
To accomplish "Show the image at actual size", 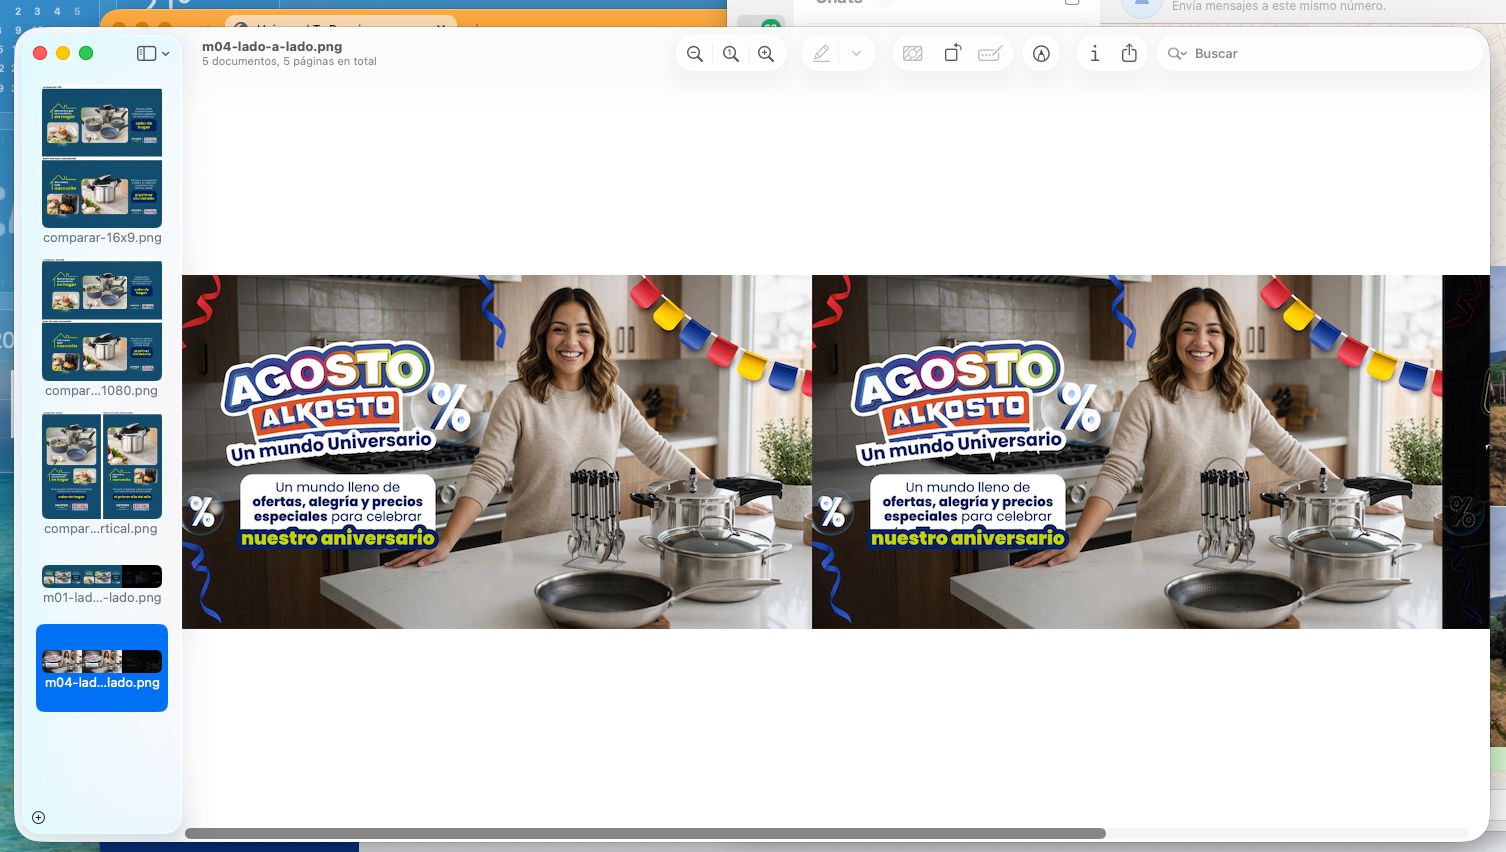I will pyautogui.click(x=731, y=54).
